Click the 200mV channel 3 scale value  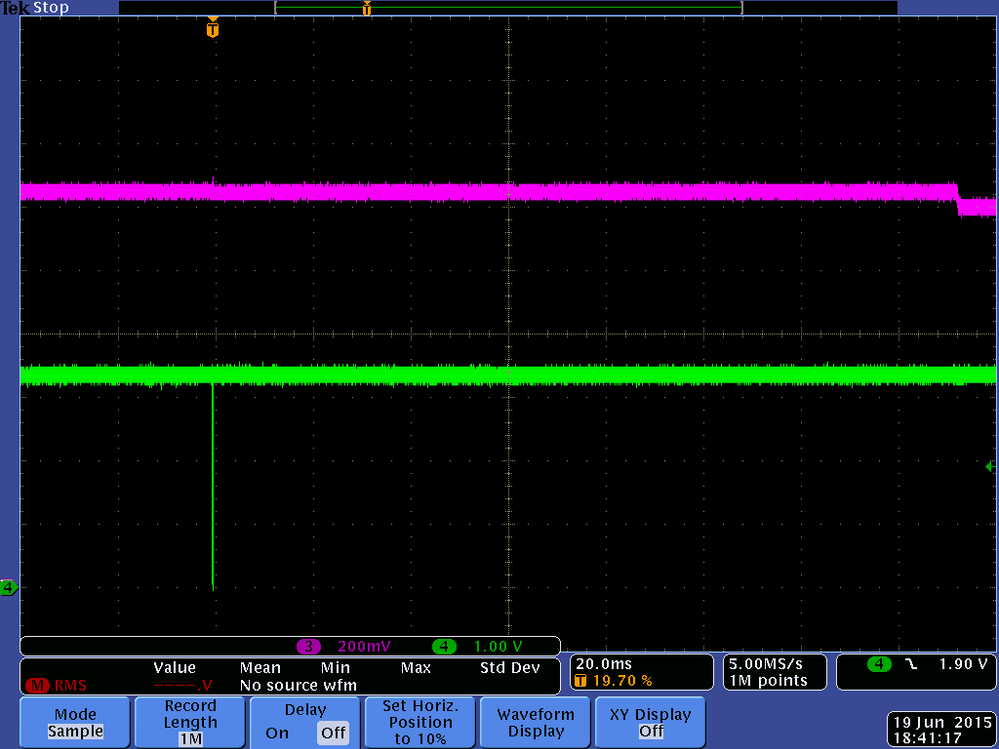coord(364,646)
